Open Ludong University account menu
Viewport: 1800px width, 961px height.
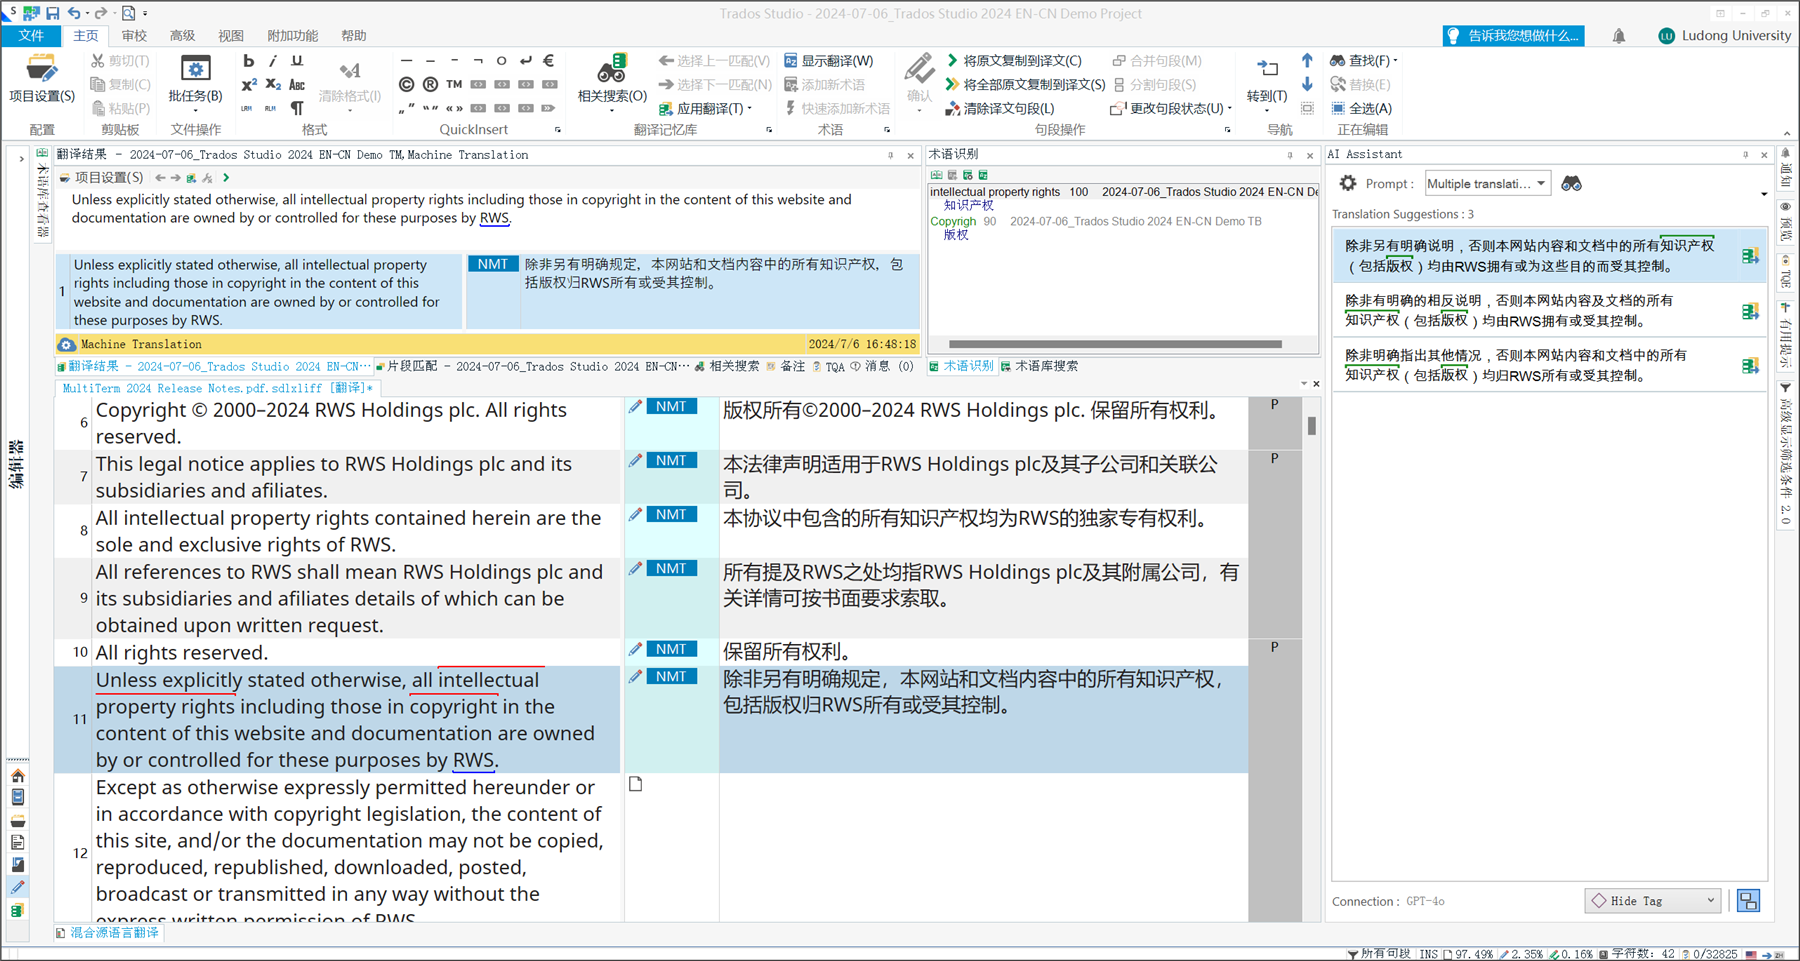click(x=1724, y=36)
